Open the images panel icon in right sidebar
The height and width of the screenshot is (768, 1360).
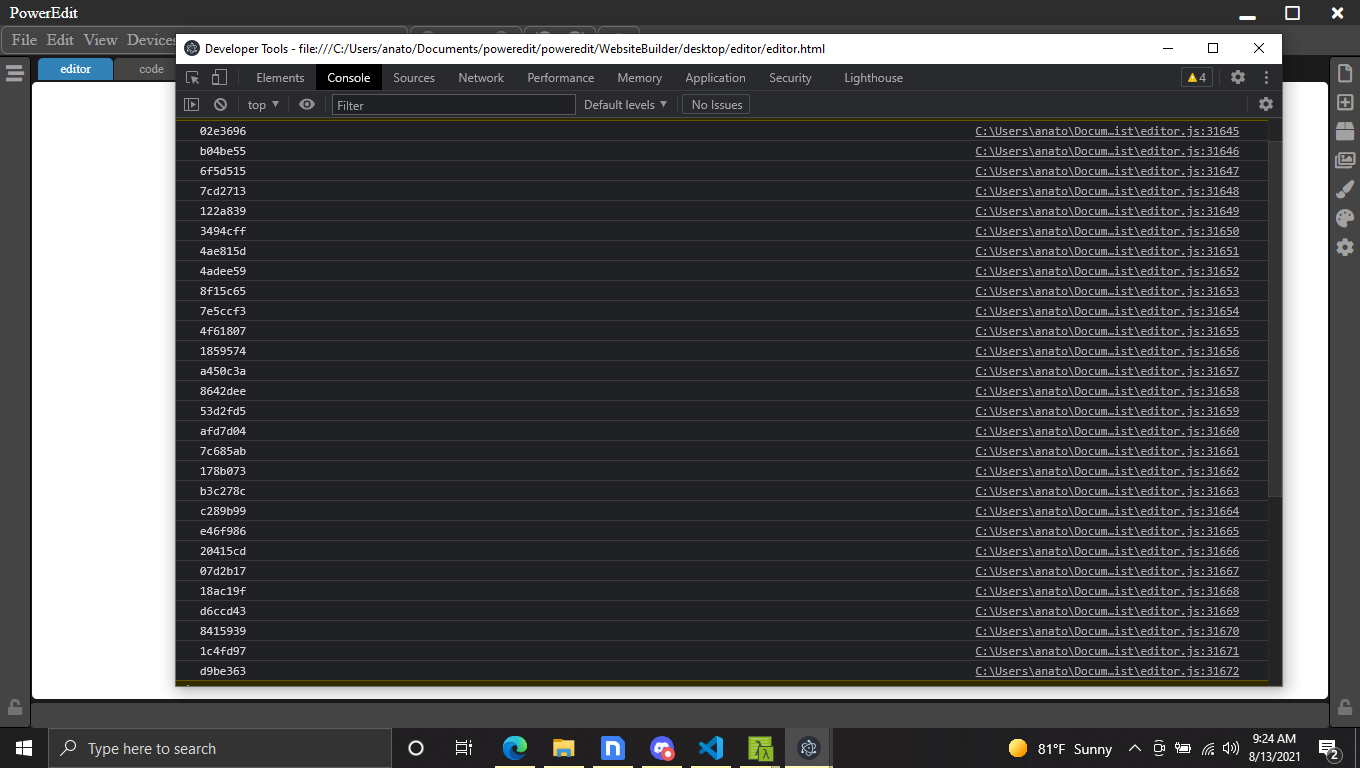[1345, 159]
